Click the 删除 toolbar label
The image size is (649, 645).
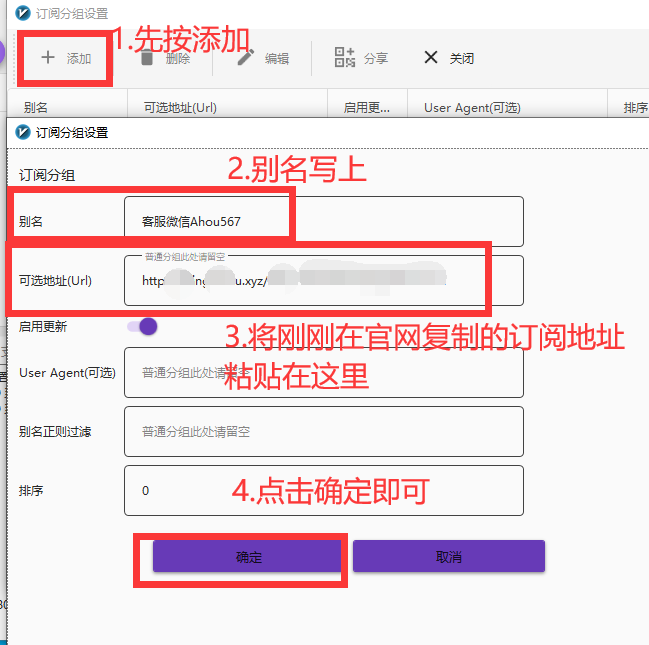(x=178, y=58)
